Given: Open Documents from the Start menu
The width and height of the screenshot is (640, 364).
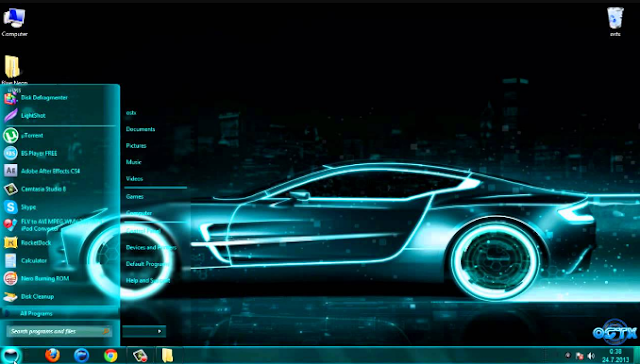Looking at the screenshot, I should point(140,129).
